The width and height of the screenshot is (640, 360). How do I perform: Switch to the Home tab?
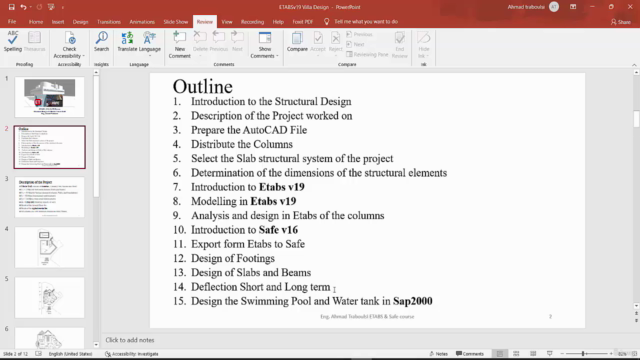36,22
